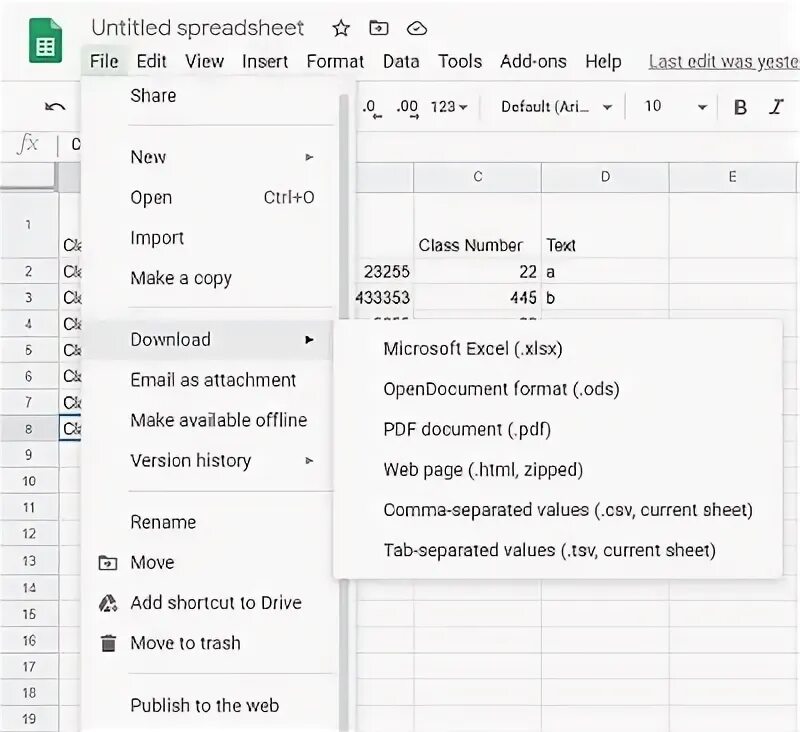Screen dimensions: 800x732
Task: Select row 2 header
Action: pos(29,271)
